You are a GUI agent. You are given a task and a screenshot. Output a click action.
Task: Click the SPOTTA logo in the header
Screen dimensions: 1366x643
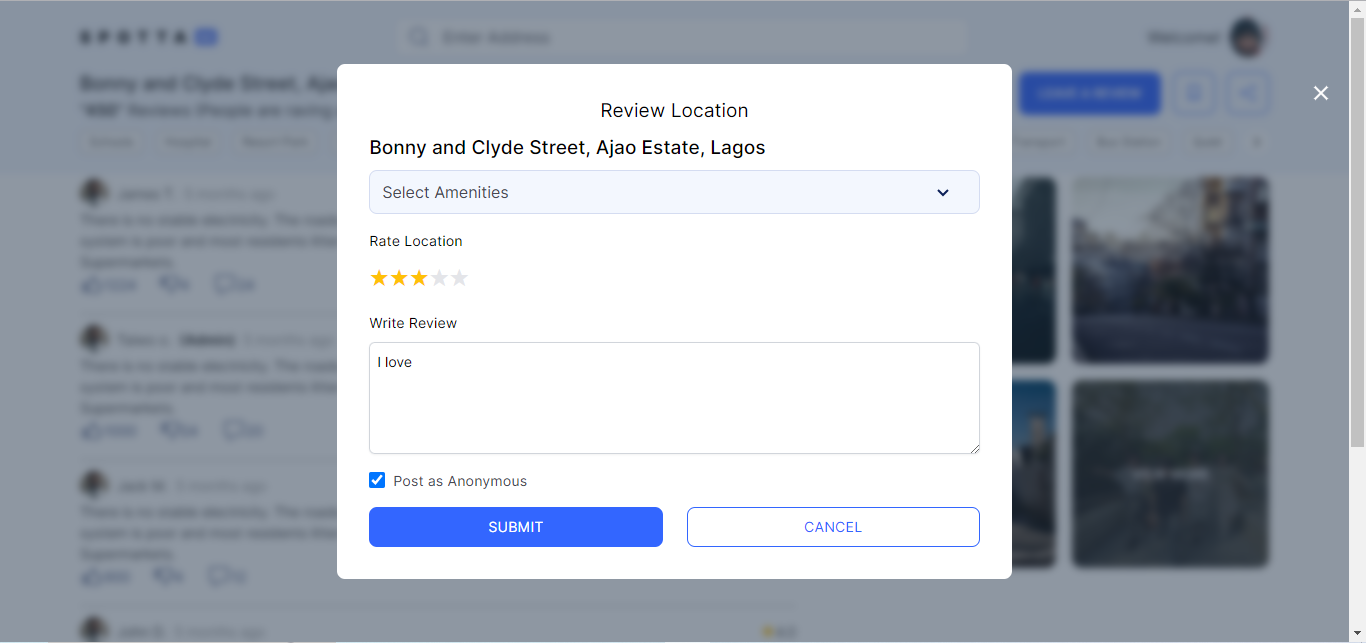point(149,38)
